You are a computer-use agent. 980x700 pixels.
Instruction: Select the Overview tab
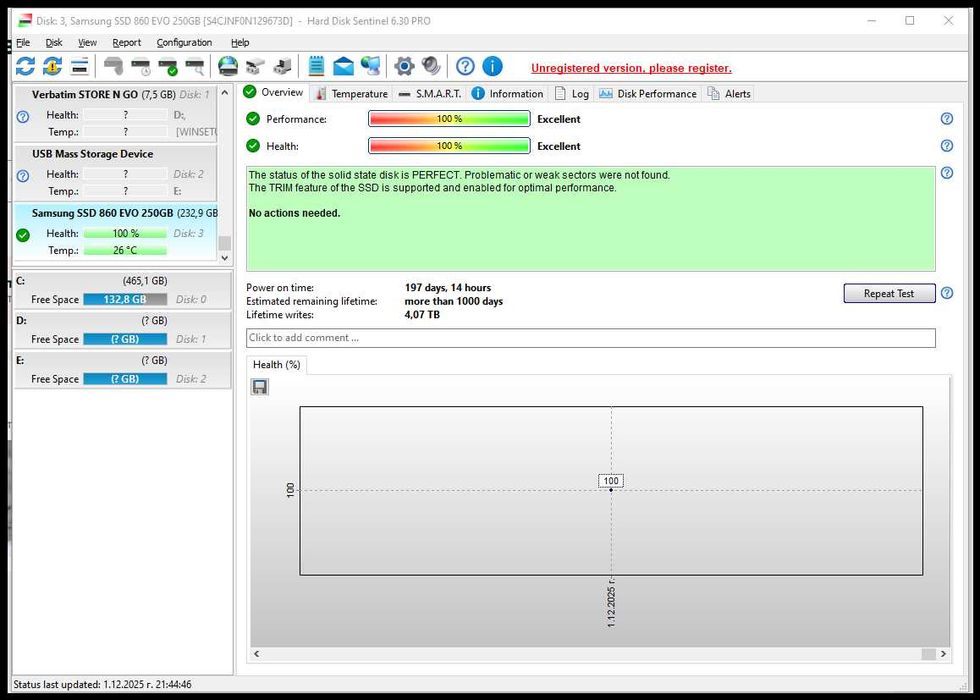point(274,92)
